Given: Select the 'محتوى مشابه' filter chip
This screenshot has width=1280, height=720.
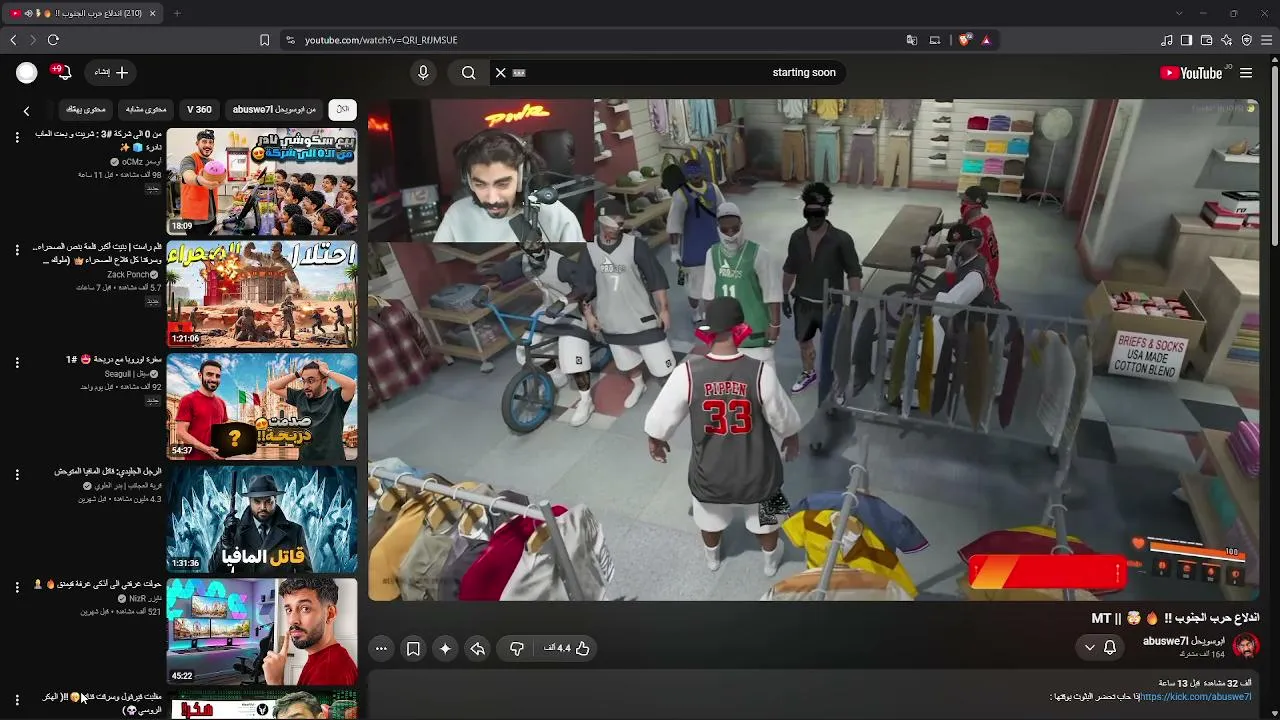Looking at the screenshot, I should click(x=146, y=109).
